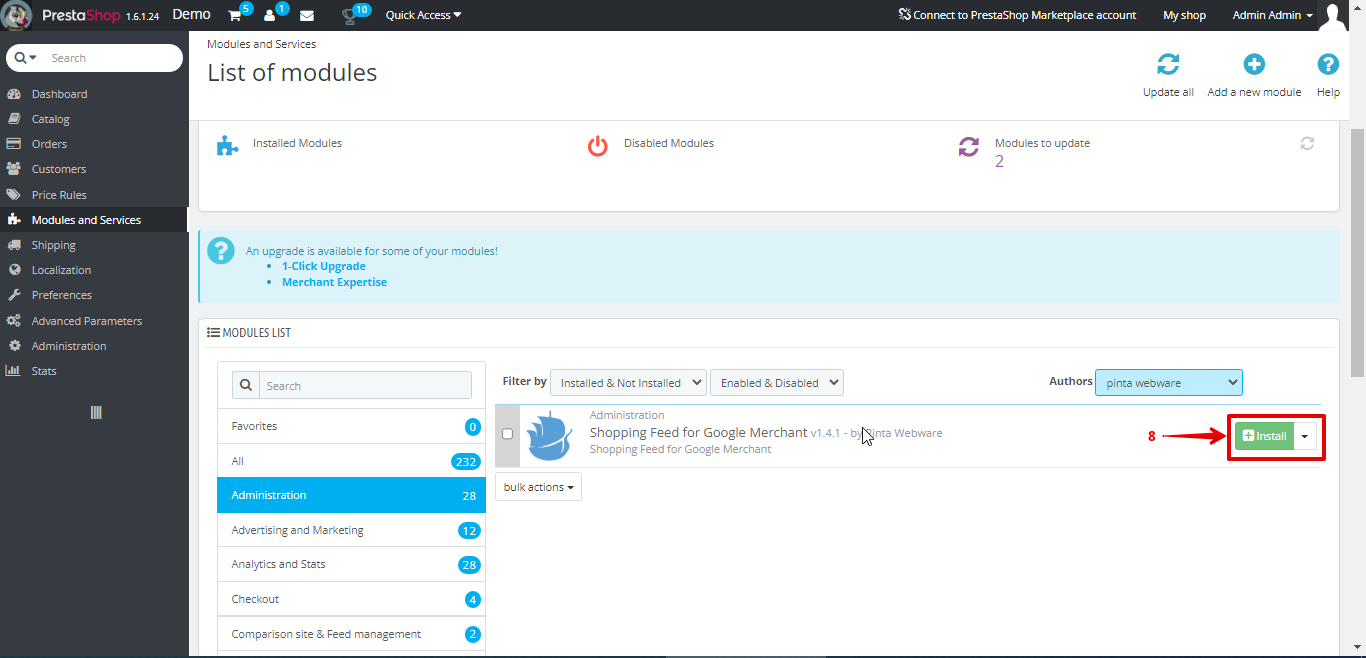
Task: Expand the Quick Access dropdown
Action: (423, 15)
